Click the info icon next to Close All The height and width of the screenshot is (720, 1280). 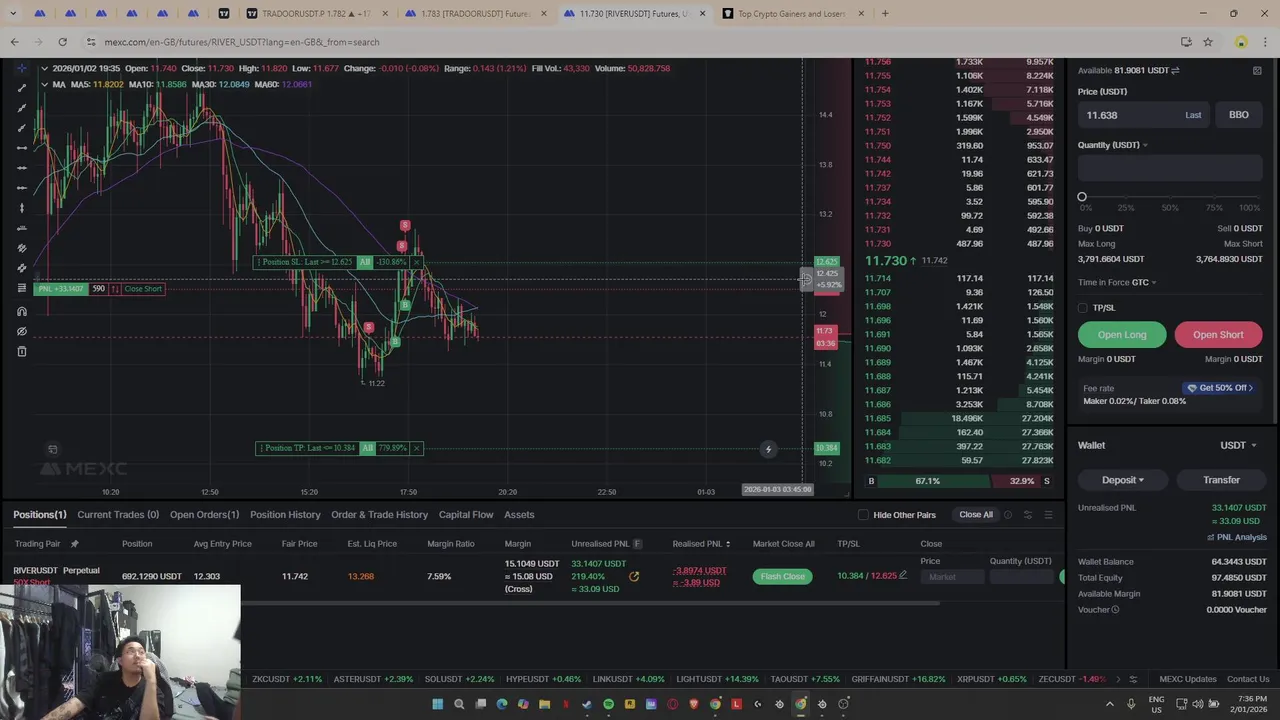1008,515
